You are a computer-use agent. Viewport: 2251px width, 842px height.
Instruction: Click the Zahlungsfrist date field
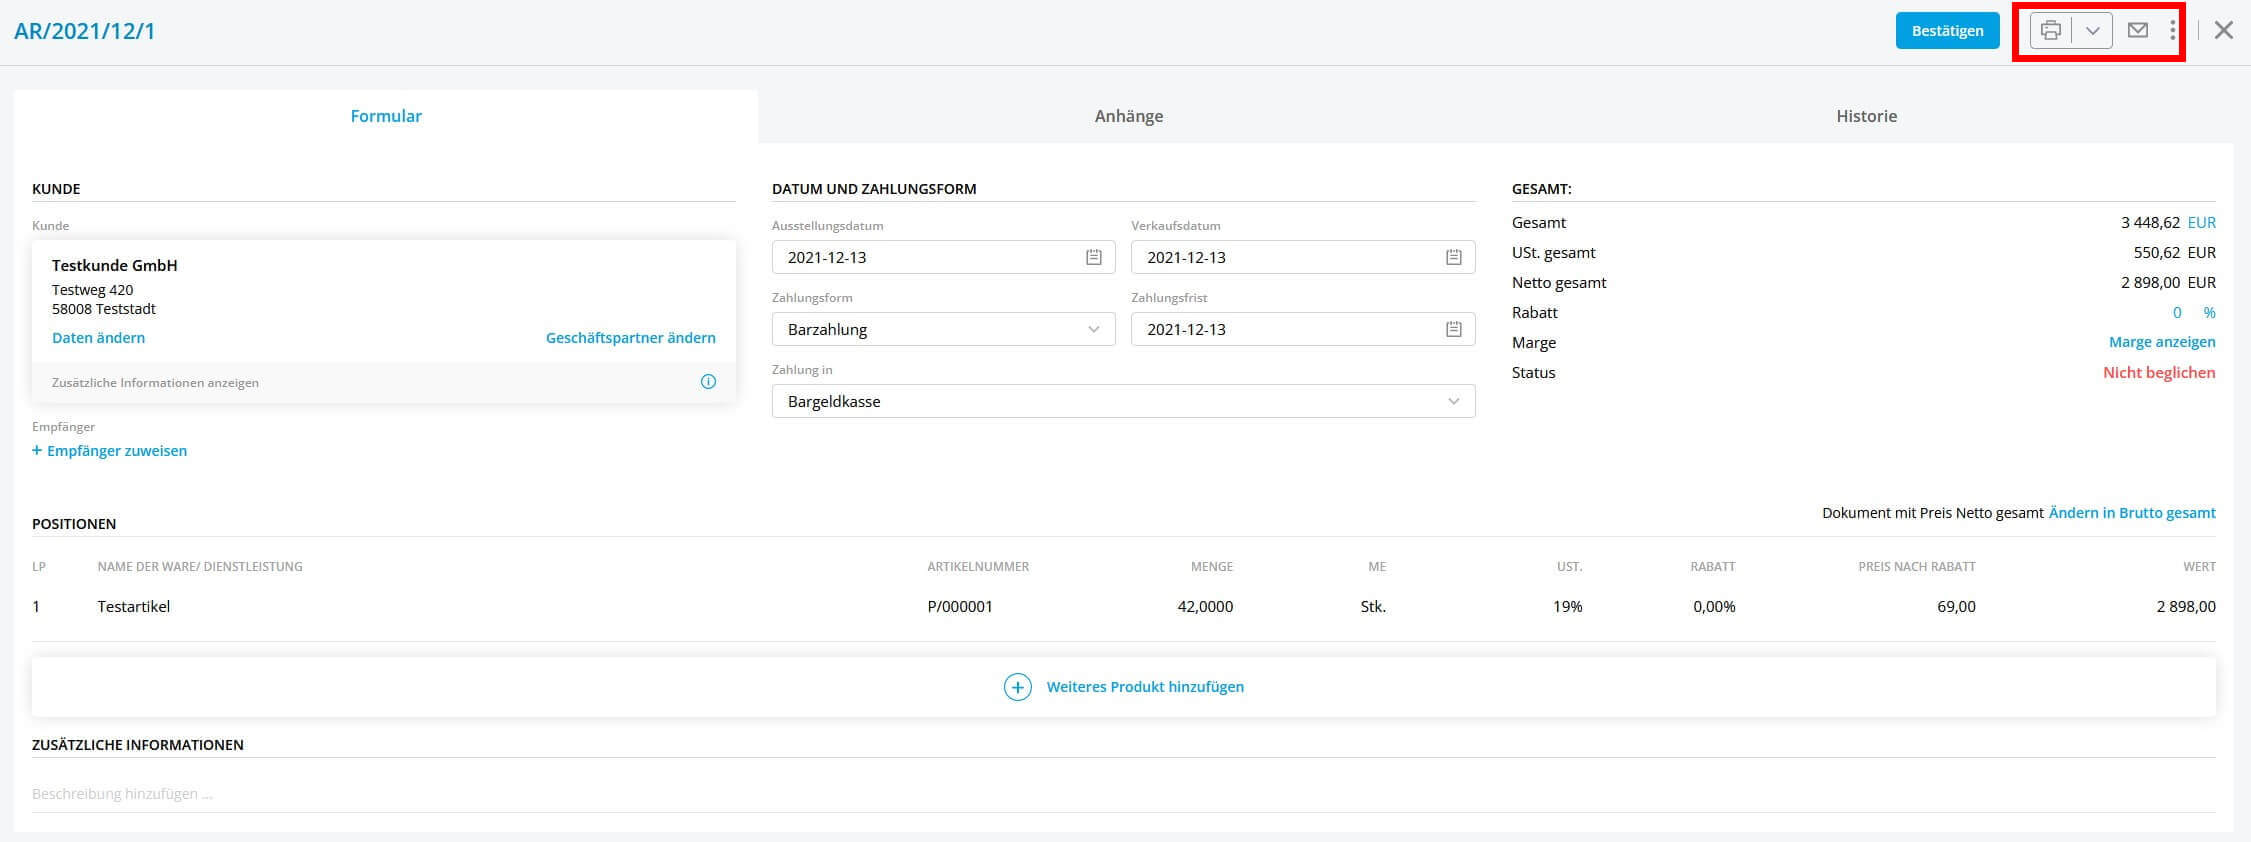pyautogui.click(x=1303, y=329)
